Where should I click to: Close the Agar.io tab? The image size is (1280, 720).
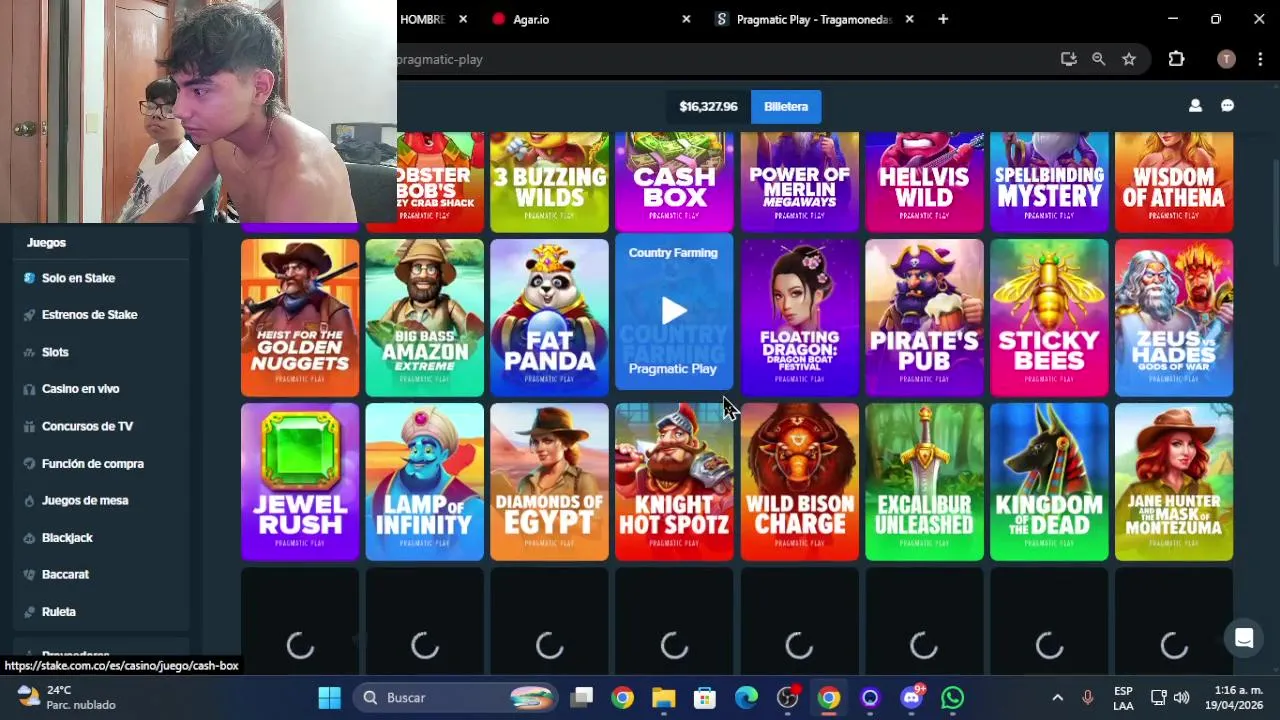tap(686, 19)
